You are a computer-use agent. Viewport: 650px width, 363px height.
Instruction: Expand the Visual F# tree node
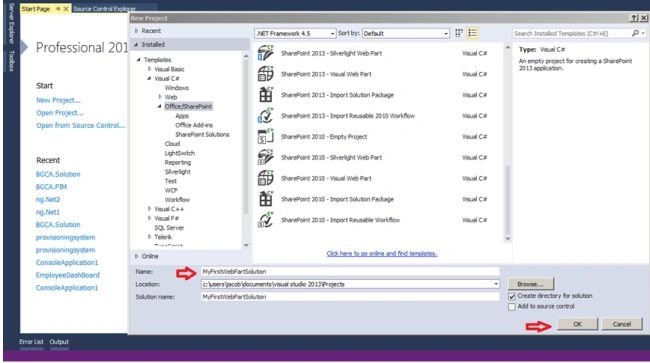[149, 218]
